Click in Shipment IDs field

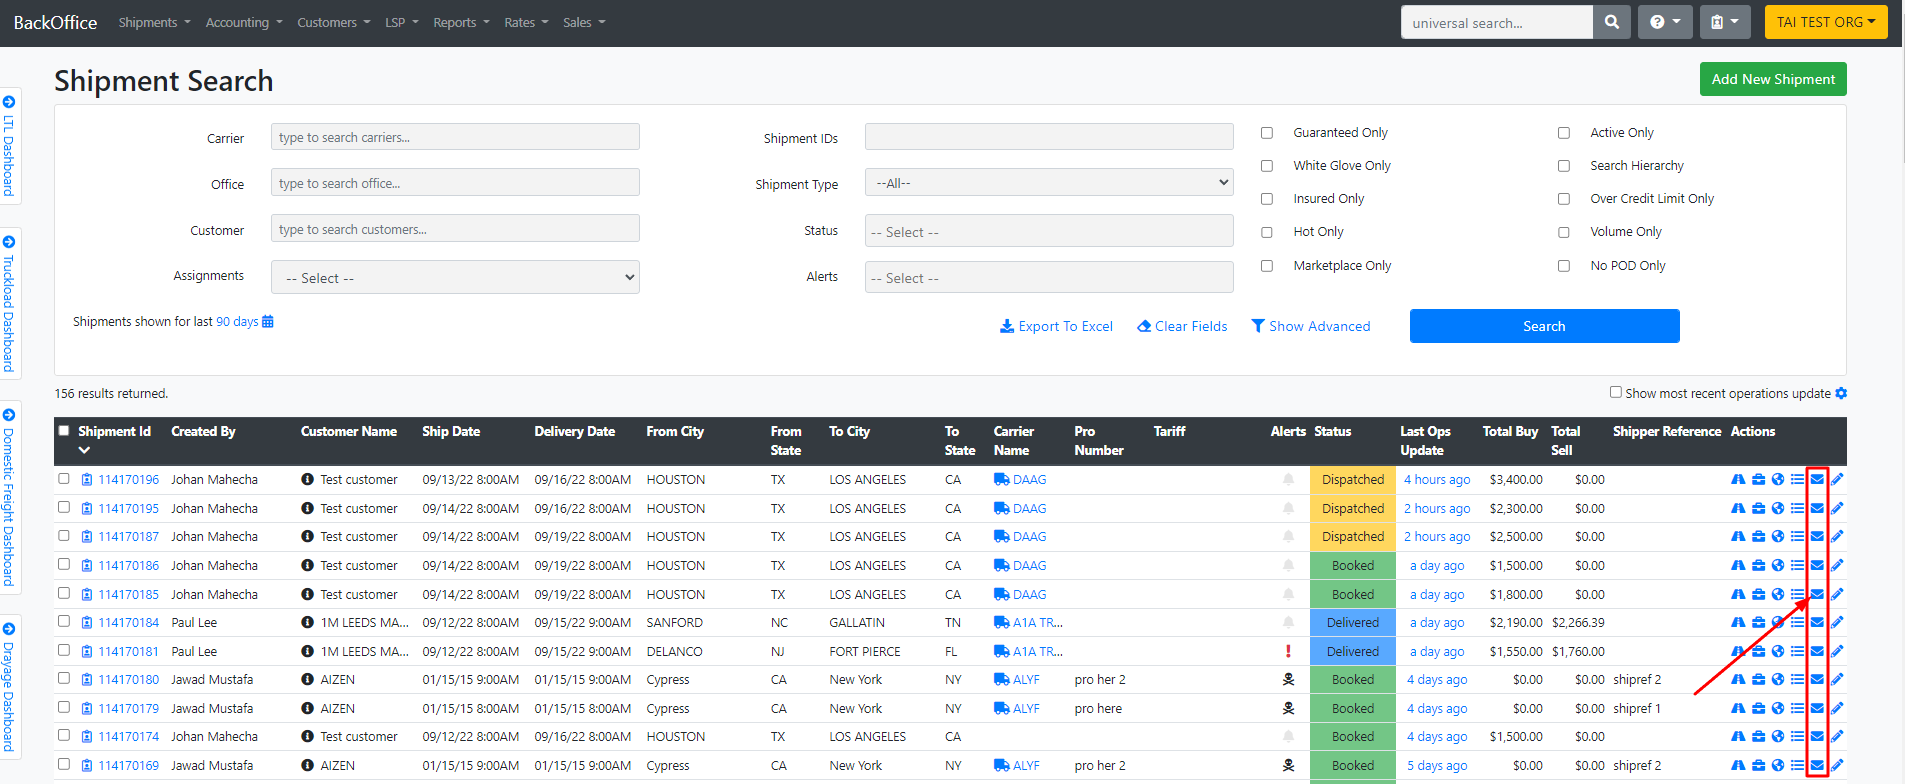point(1049,137)
